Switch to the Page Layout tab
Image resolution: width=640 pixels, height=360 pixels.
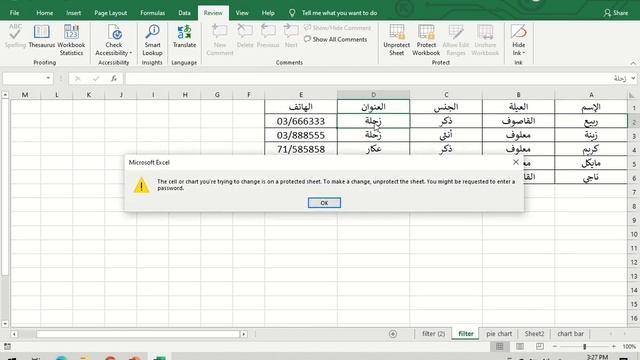click(111, 13)
